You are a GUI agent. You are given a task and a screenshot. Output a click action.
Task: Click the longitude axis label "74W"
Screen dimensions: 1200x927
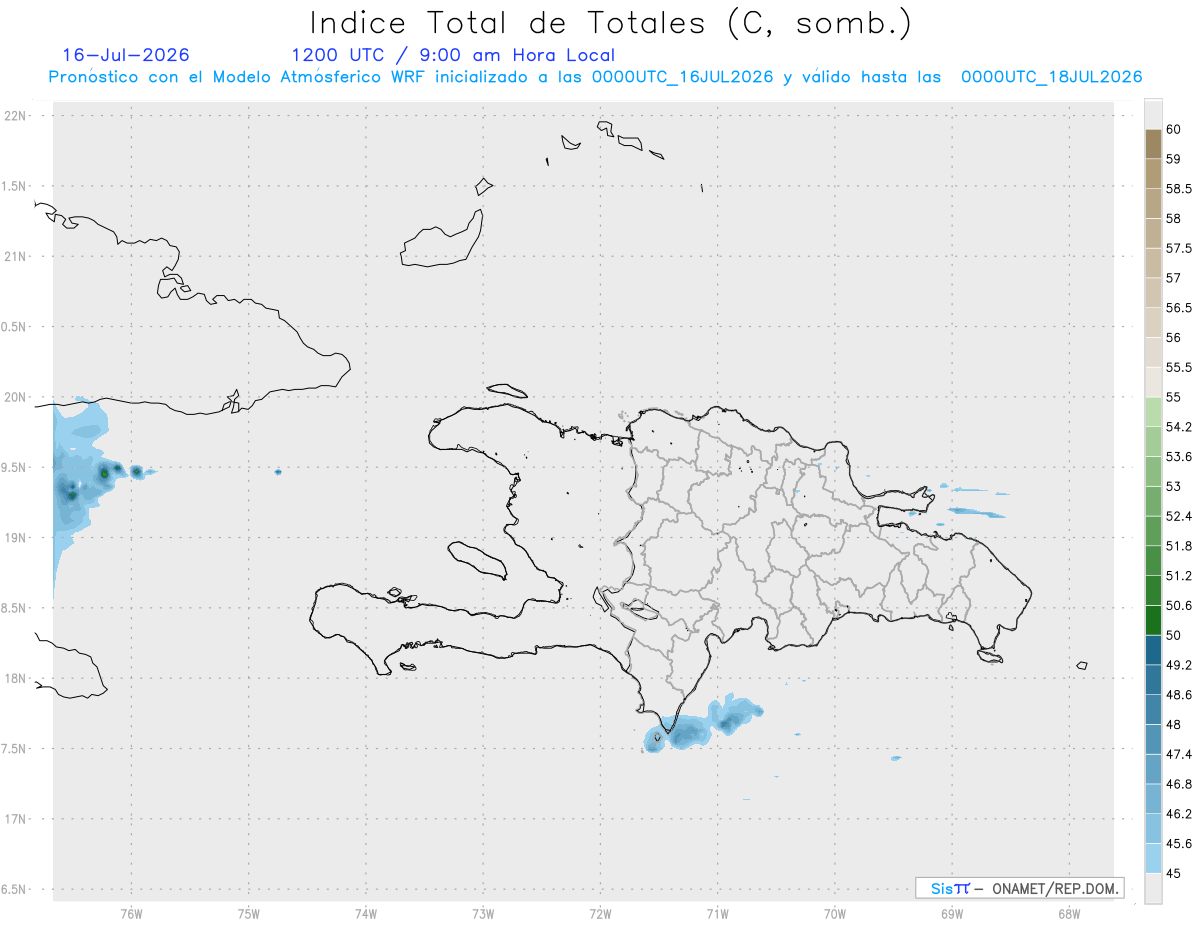[366, 913]
